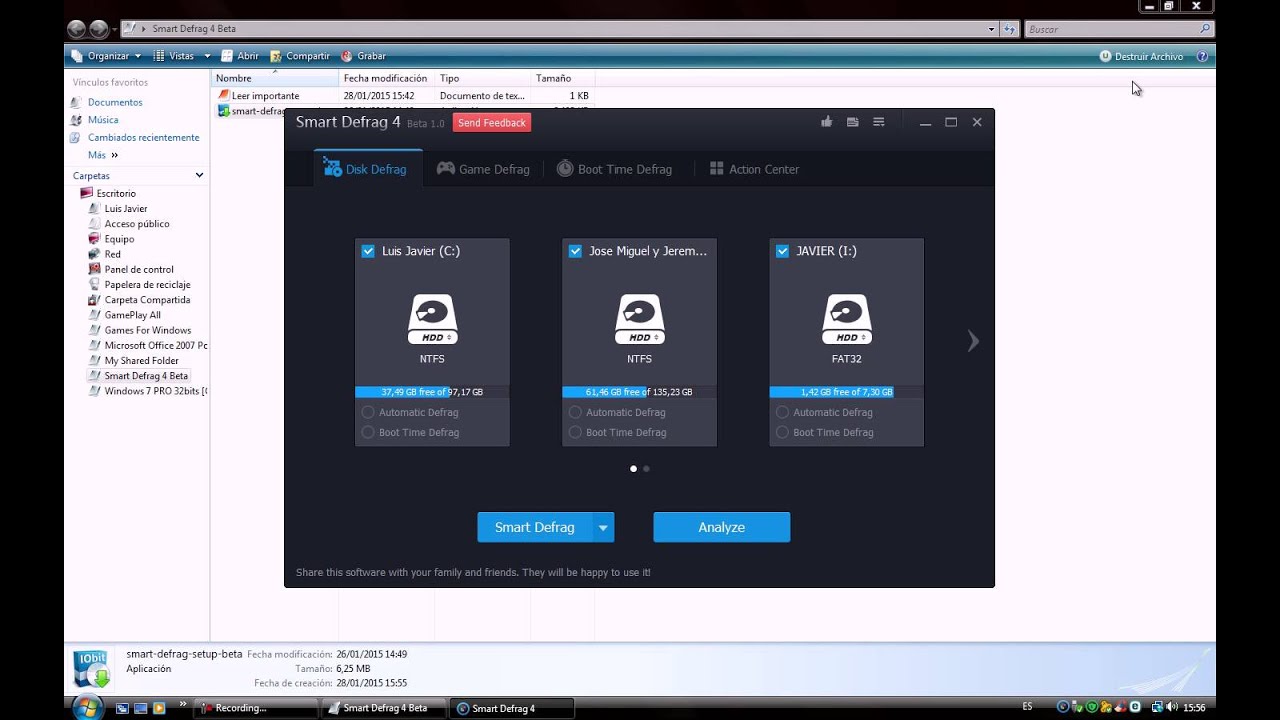This screenshot has width=1280, height=720.
Task: Select the first page dot indicator
Action: pos(633,468)
